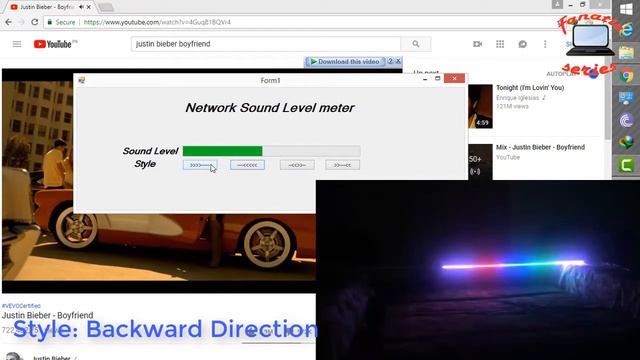This screenshot has width=640, height=360.
Task: Switch to Chrome from the taskbar
Action: click(627, 76)
